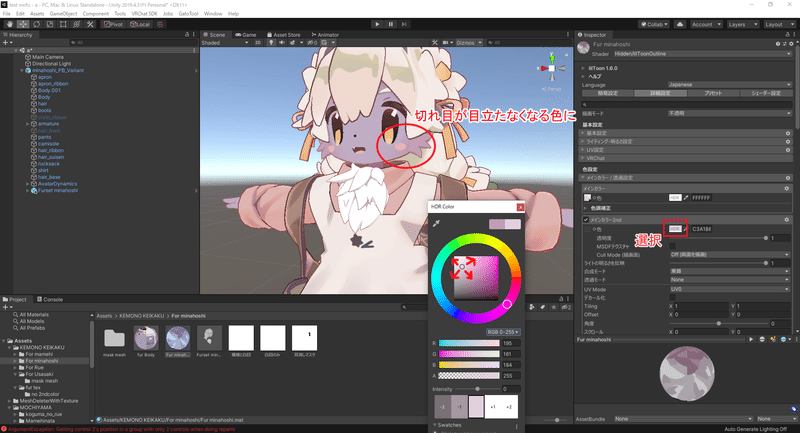Toggle Local handle rotation
Screen dimensions: 800x433
[140, 24]
